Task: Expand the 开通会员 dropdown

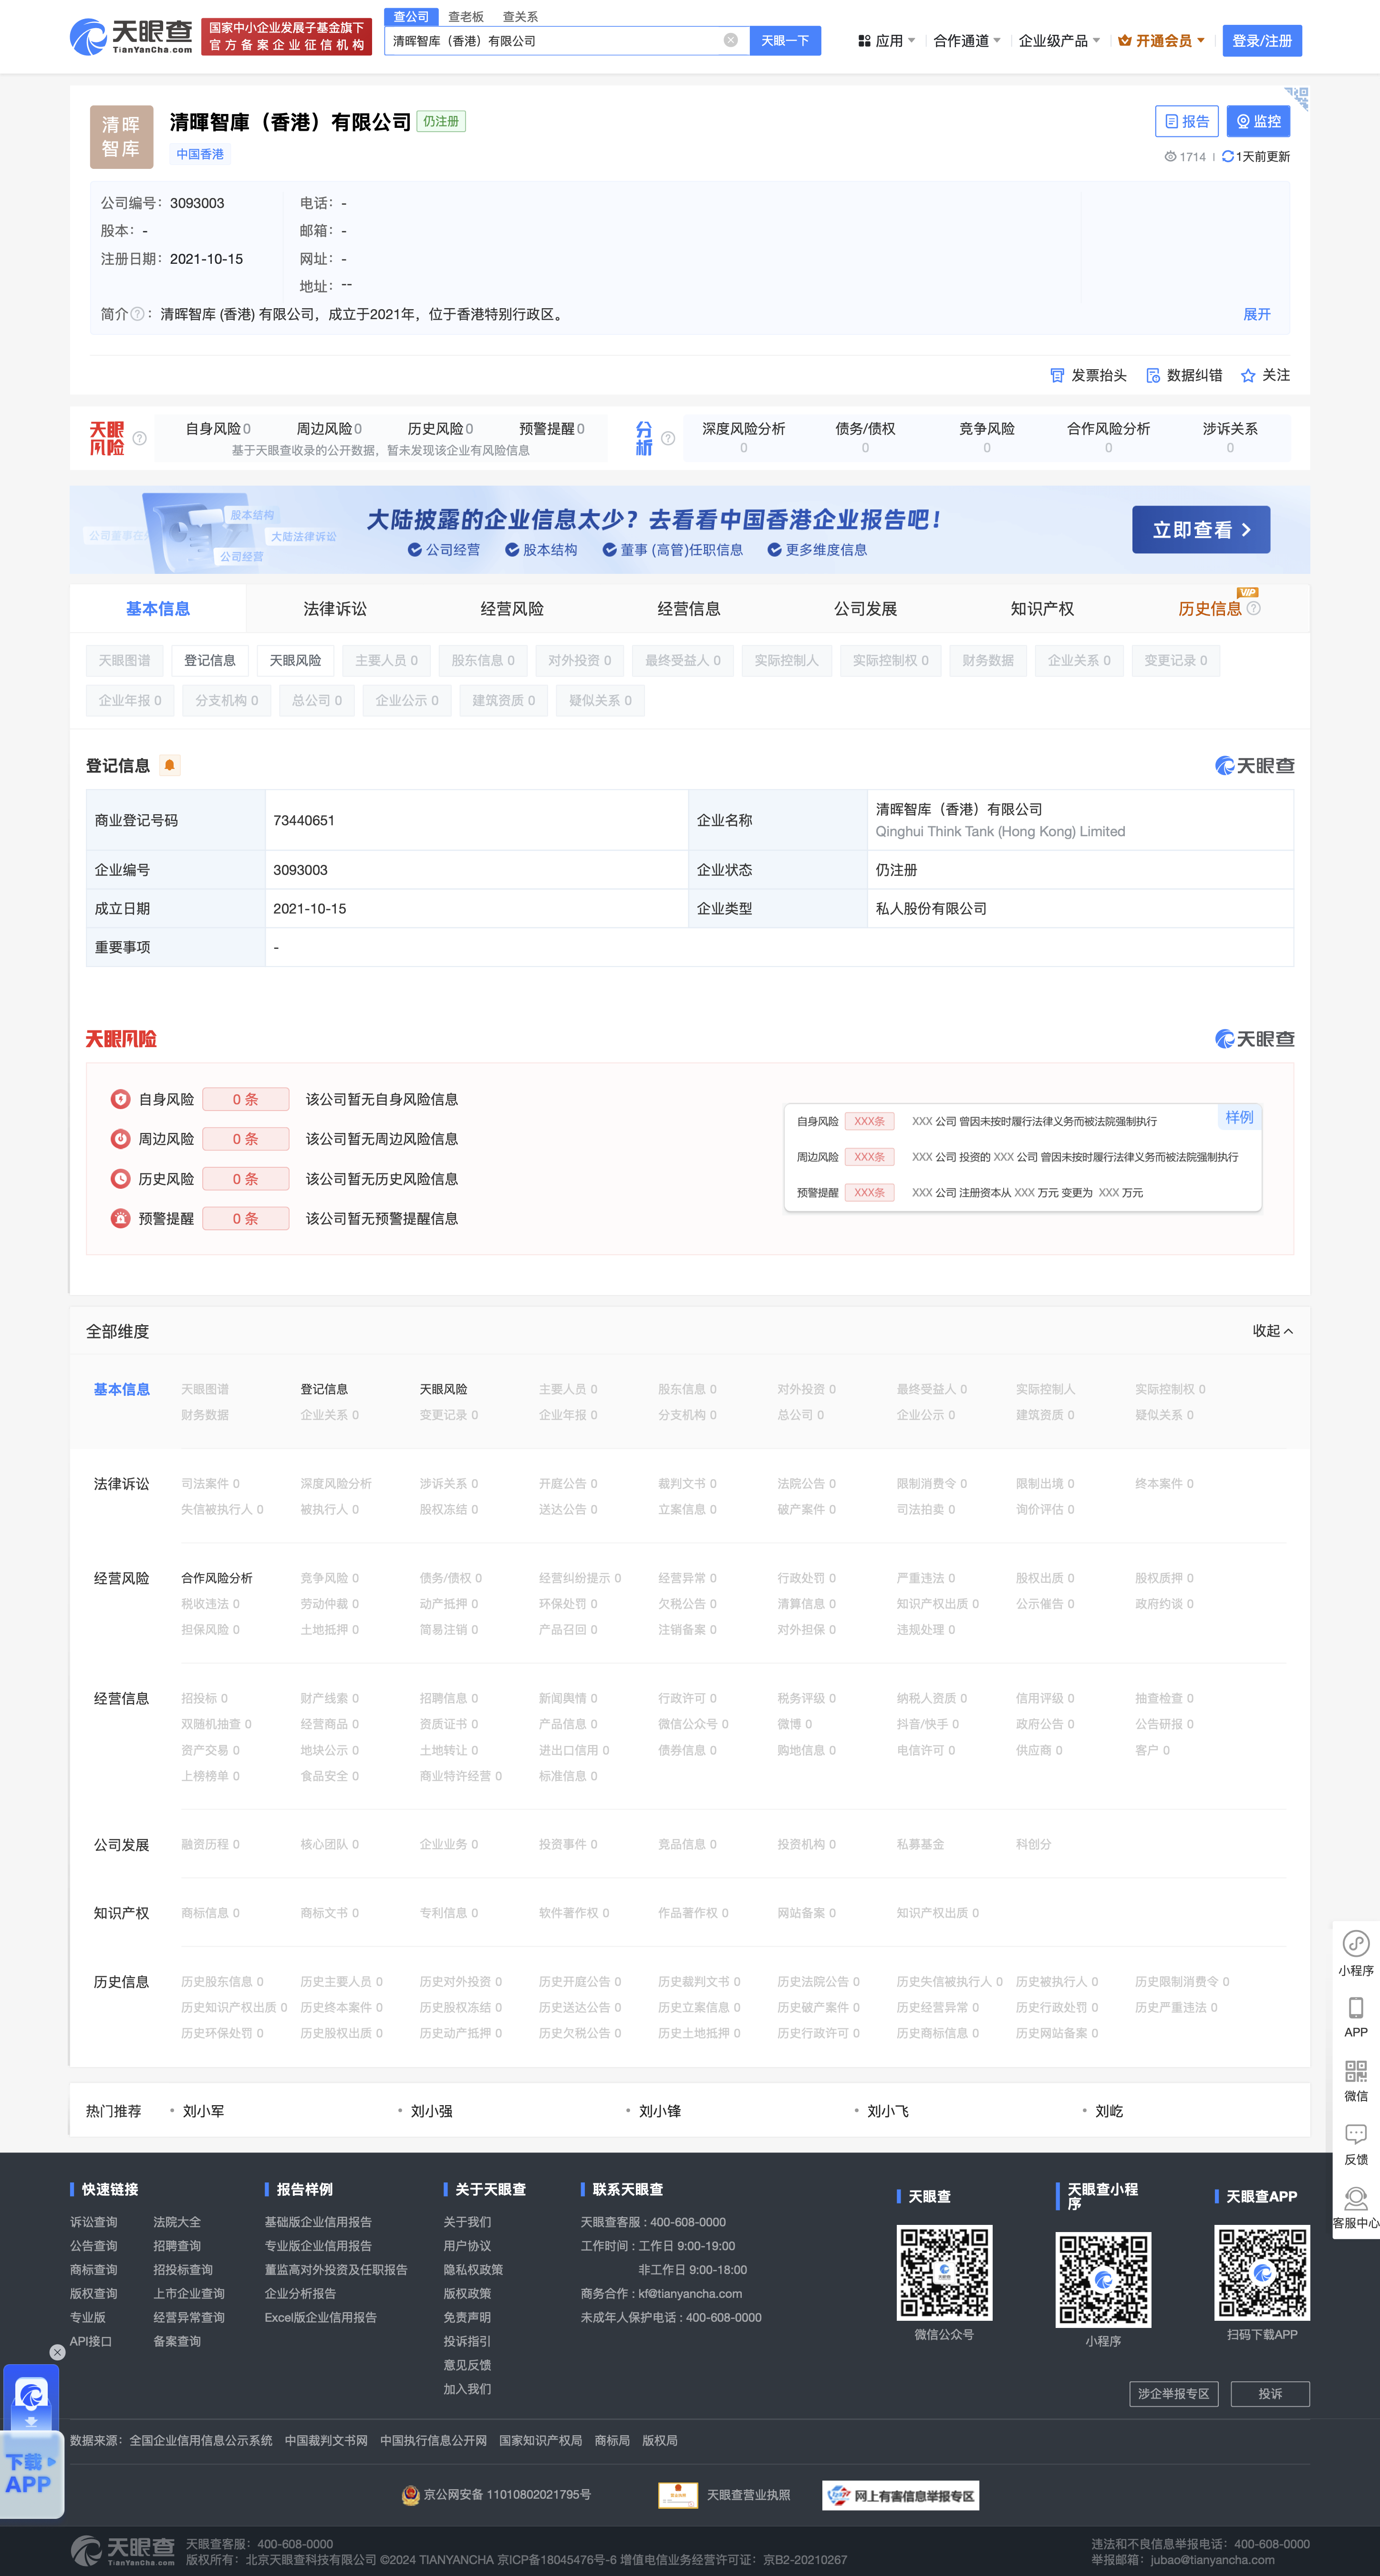Action: 1161,41
